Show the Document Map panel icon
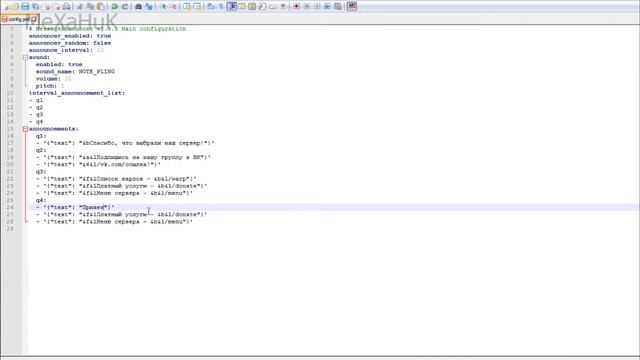The height and width of the screenshot is (360, 640). click(252, 7)
